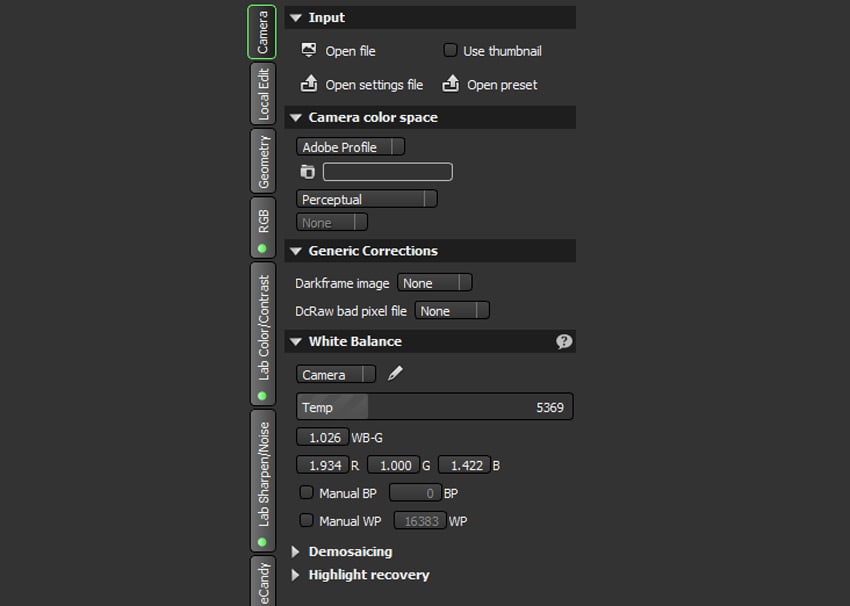Enable the Manual BP checkbox

pyautogui.click(x=307, y=492)
